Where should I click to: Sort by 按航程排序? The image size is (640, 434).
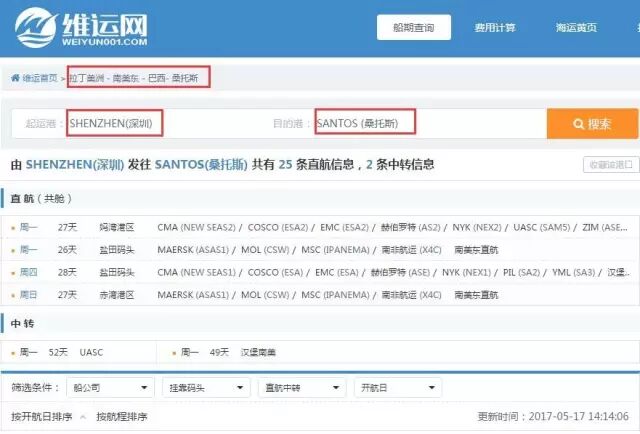point(122,417)
